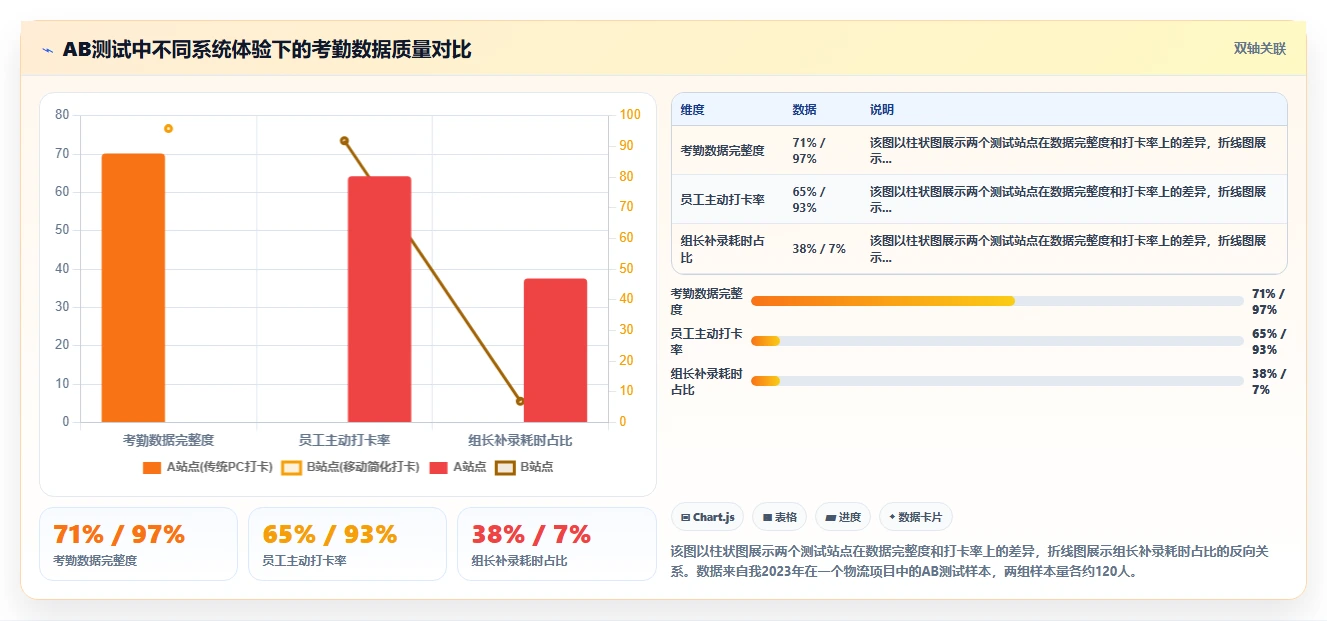Click the line point near 组长补录耗时占比 bottom
Screen dimensions: 1327x621
pos(520,401)
